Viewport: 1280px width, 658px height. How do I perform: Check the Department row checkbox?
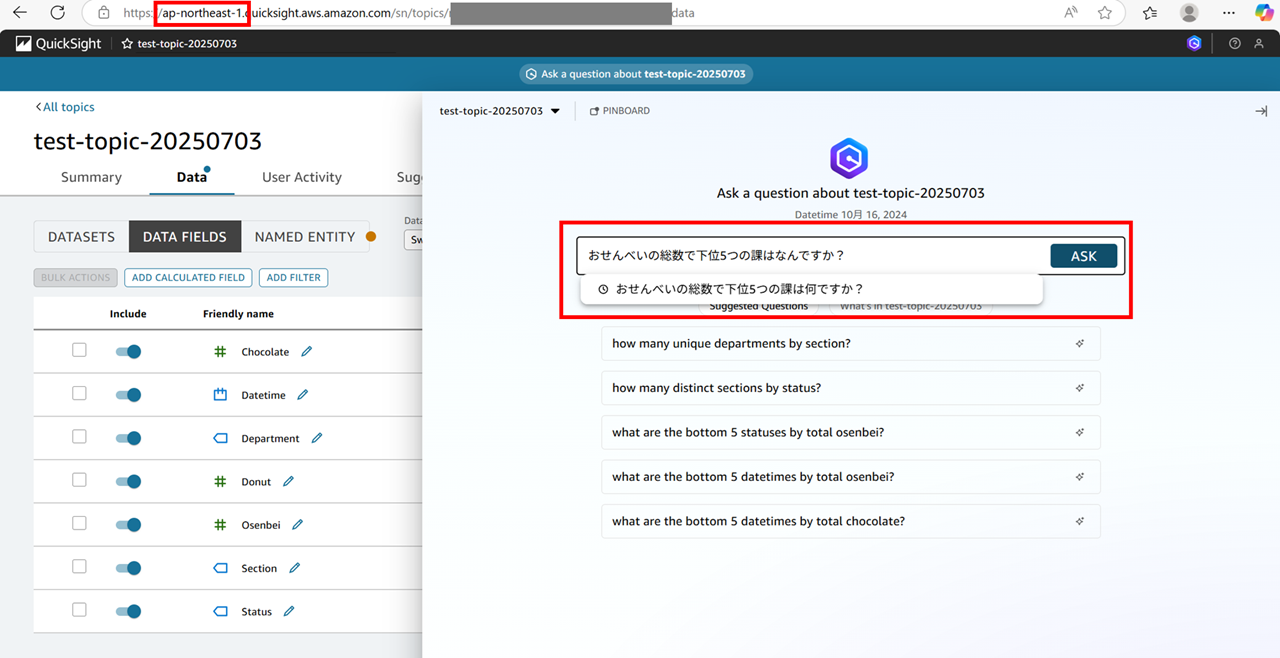[x=79, y=437]
